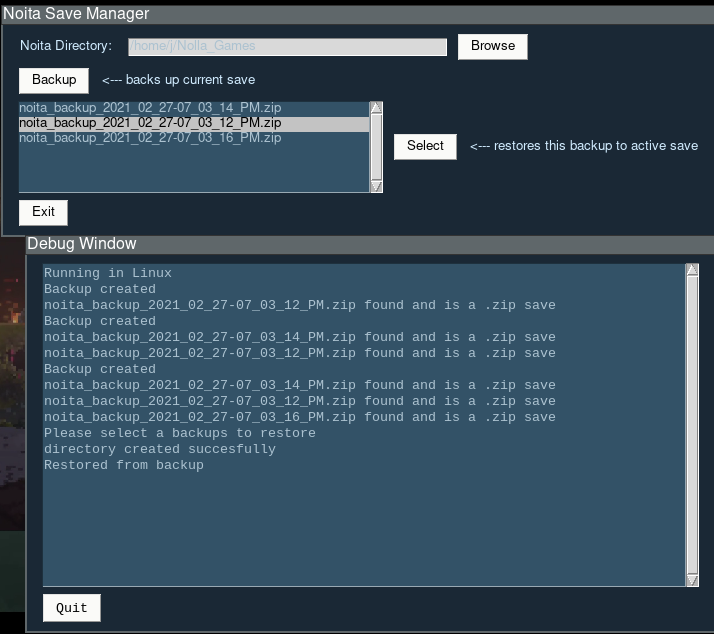Click 'directory created succesfully' log line
714x634 pixels.
point(160,449)
